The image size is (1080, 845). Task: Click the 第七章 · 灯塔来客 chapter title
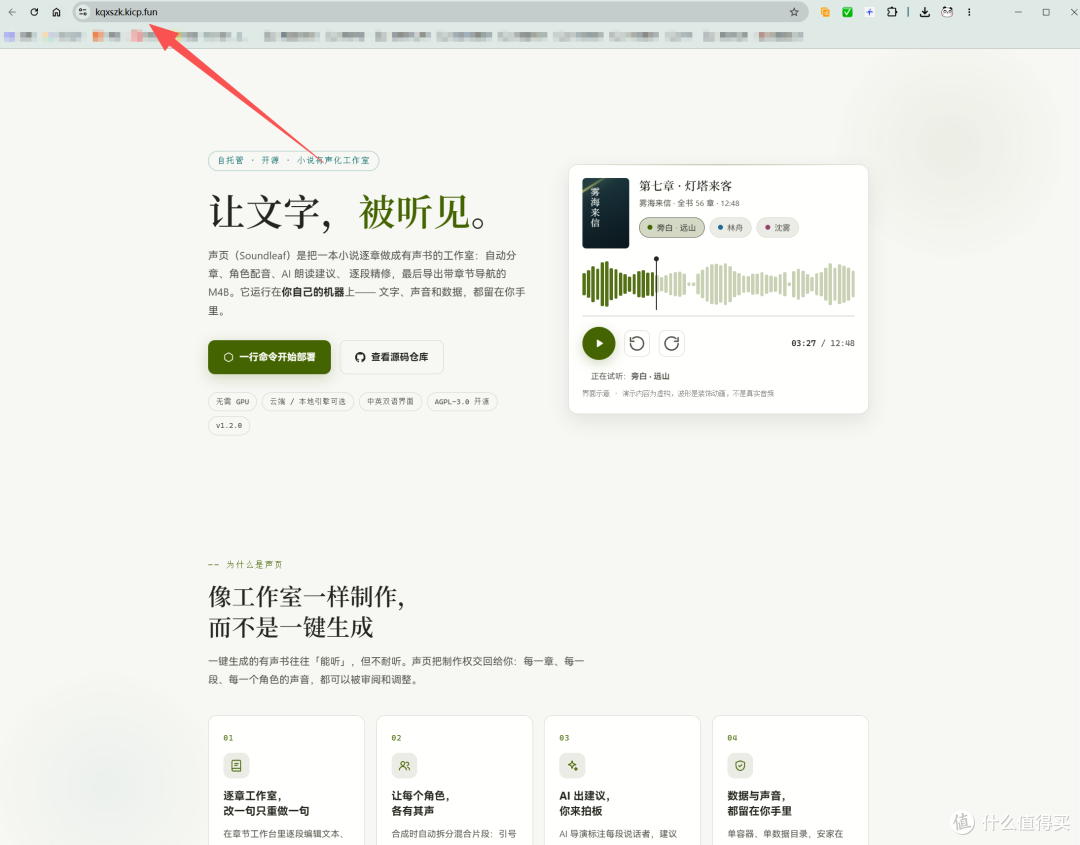[x=685, y=186]
